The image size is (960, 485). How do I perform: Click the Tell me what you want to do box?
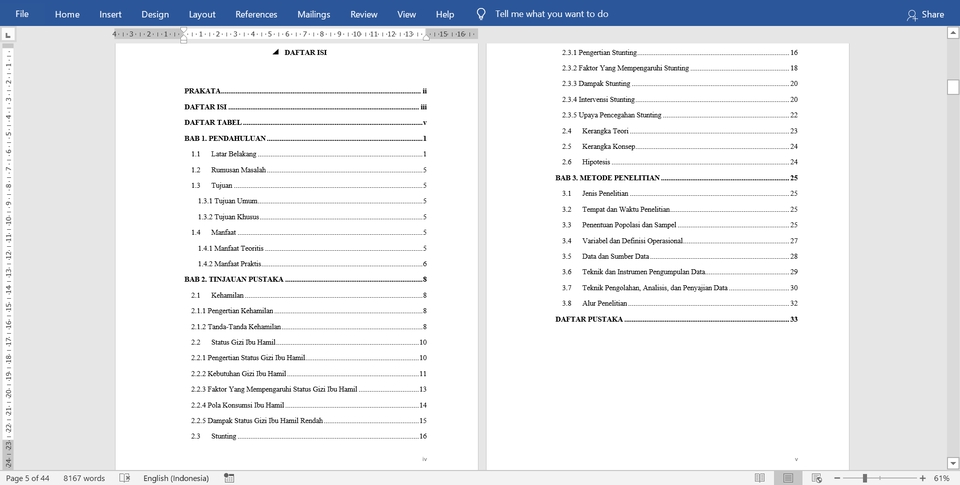click(551, 14)
